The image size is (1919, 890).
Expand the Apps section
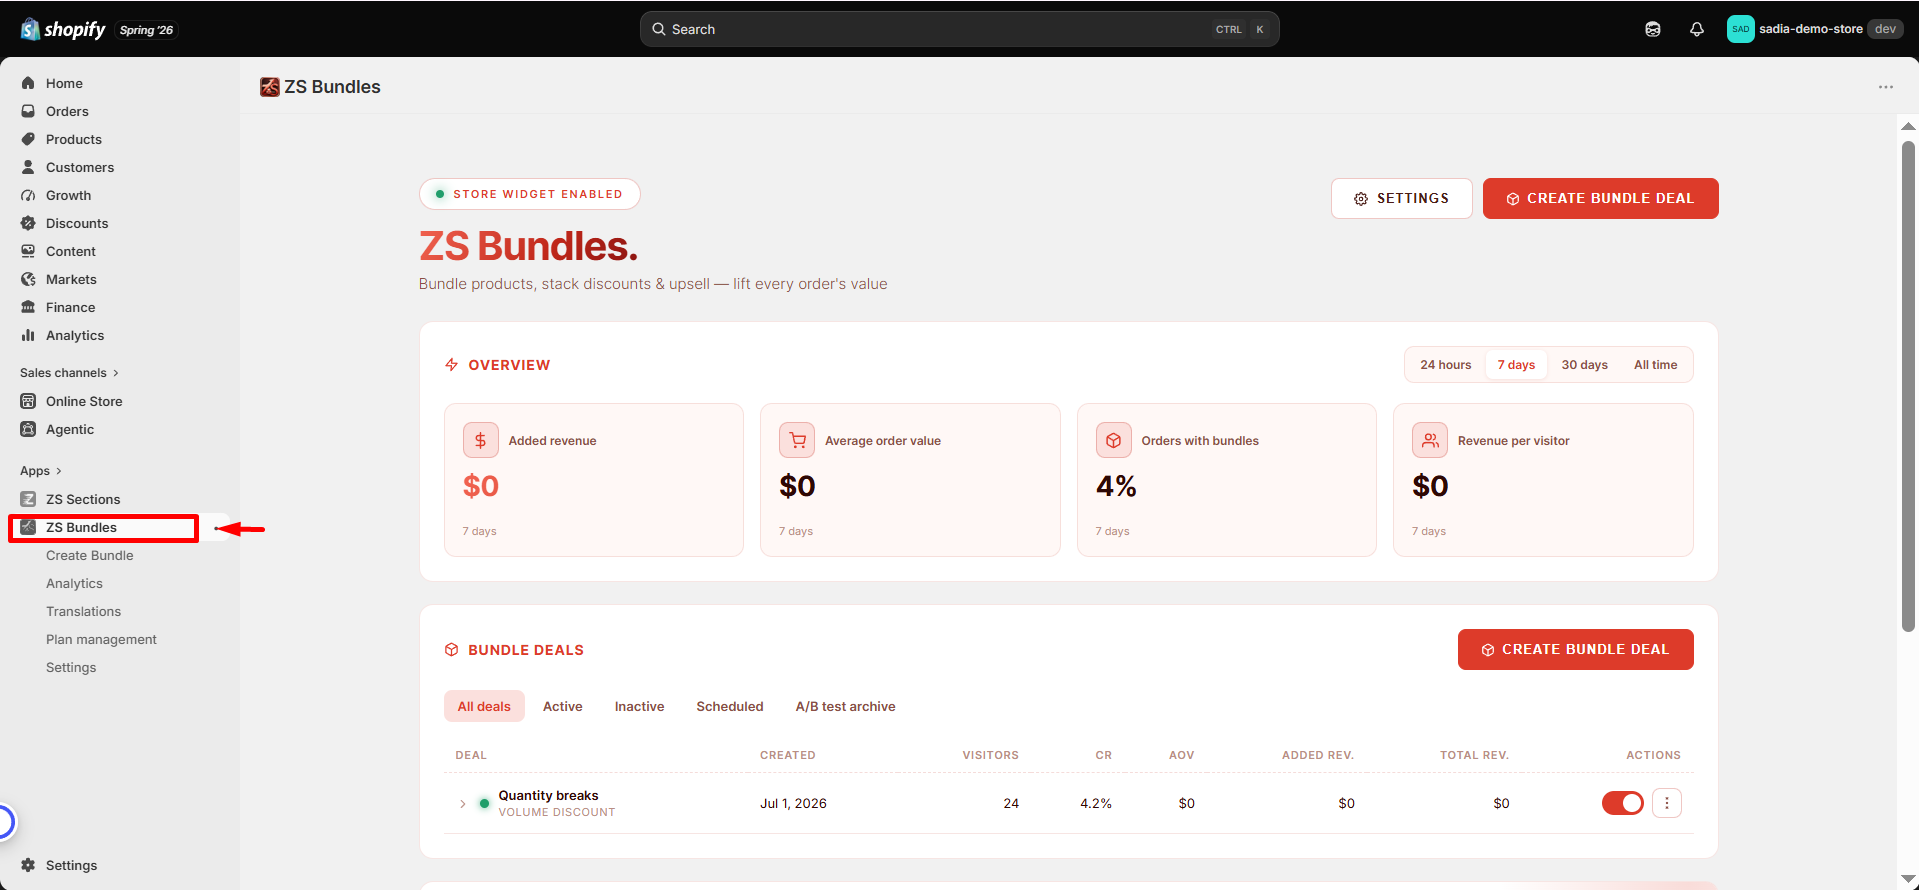pos(41,471)
